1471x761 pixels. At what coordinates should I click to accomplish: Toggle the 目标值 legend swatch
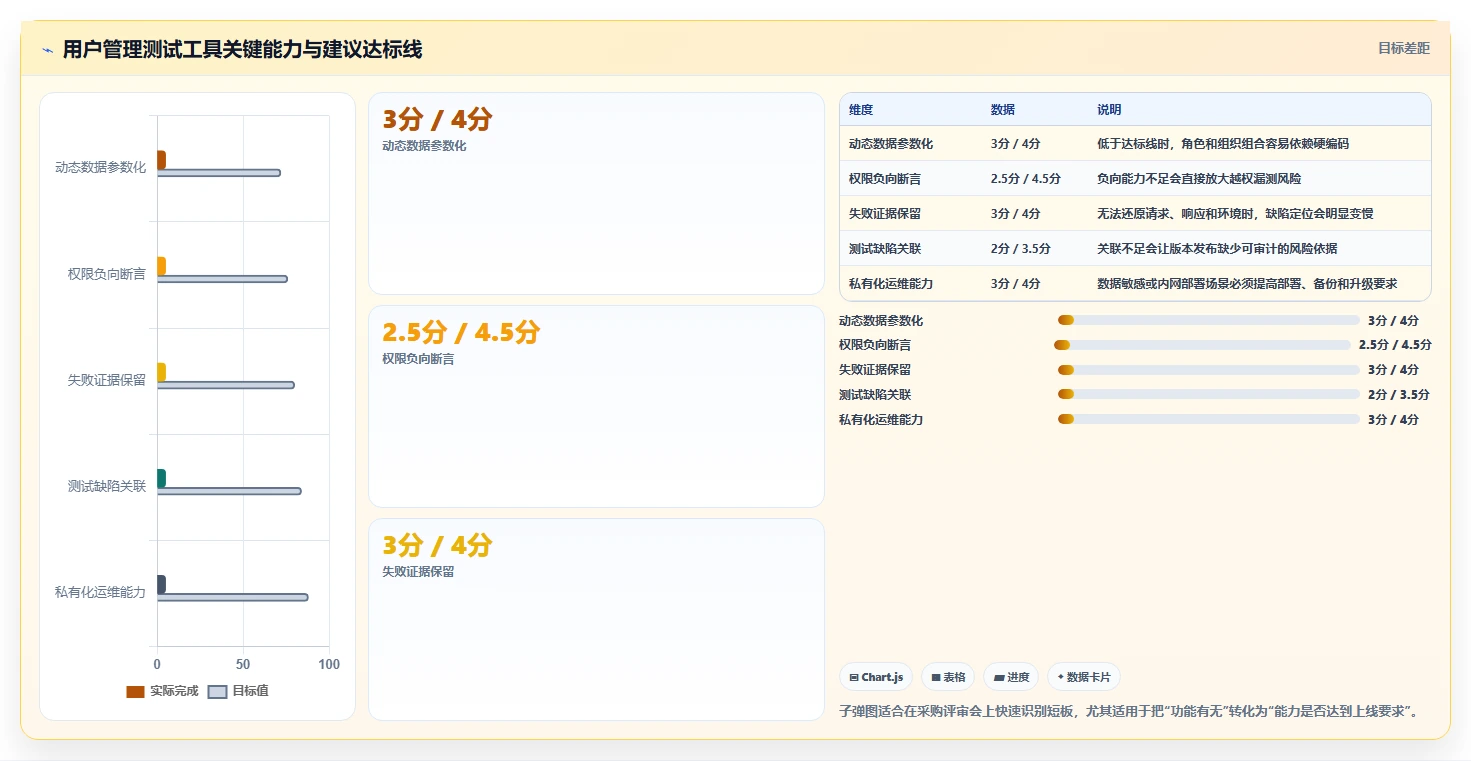pos(217,691)
